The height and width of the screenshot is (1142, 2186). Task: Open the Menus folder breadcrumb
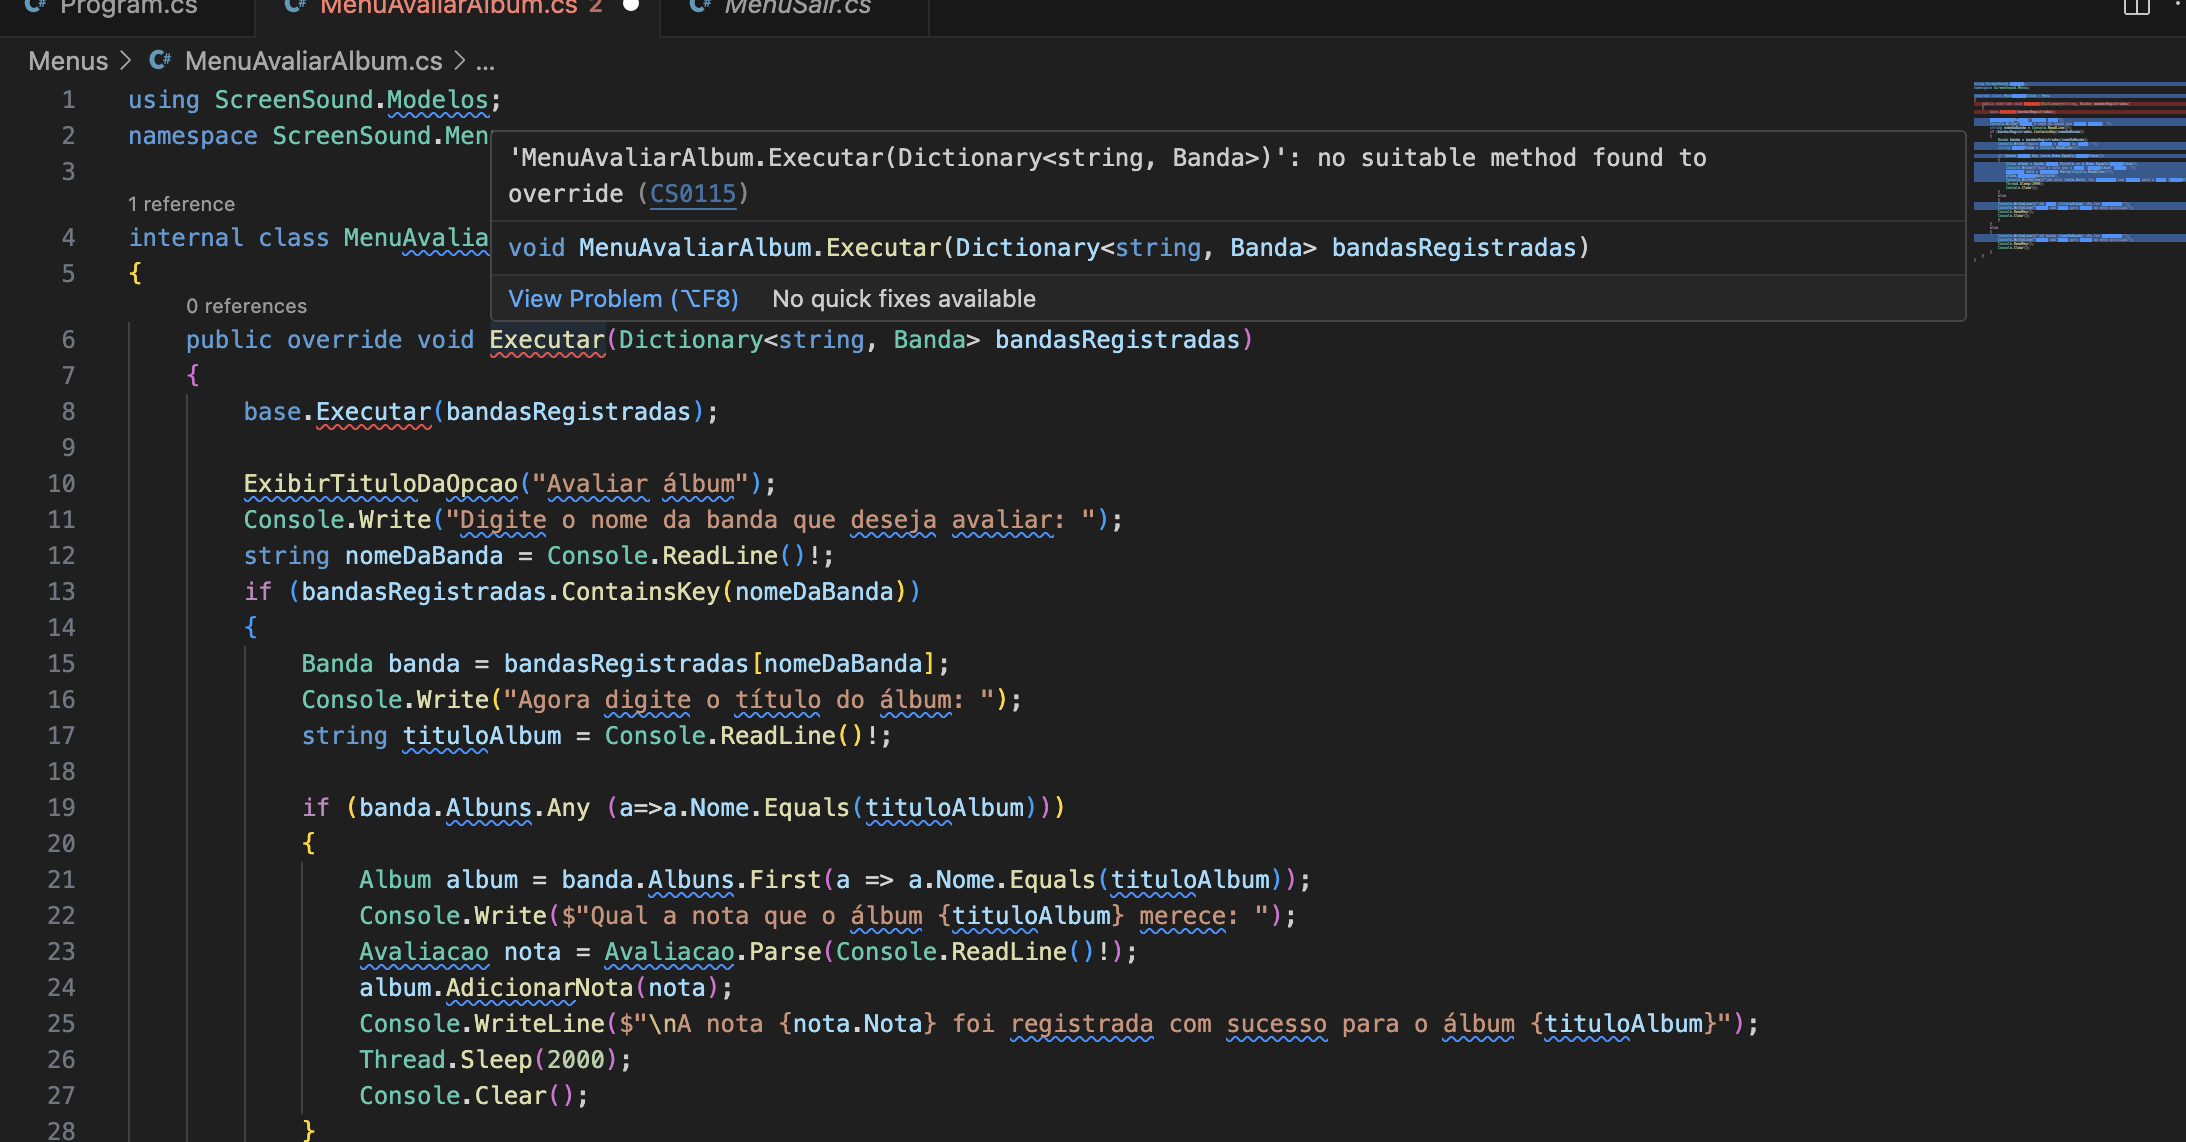pyautogui.click(x=68, y=61)
